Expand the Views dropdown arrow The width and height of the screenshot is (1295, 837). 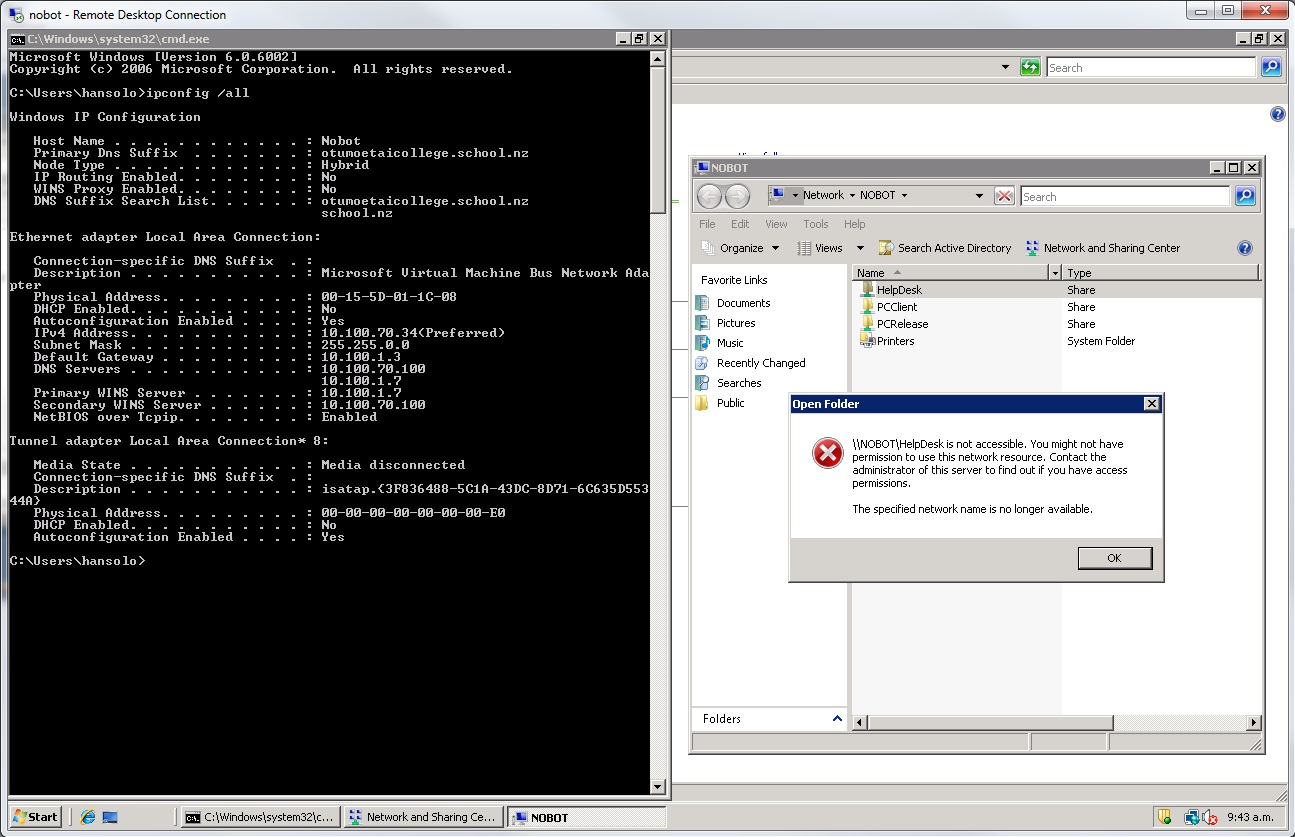pyautogui.click(x=860, y=248)
